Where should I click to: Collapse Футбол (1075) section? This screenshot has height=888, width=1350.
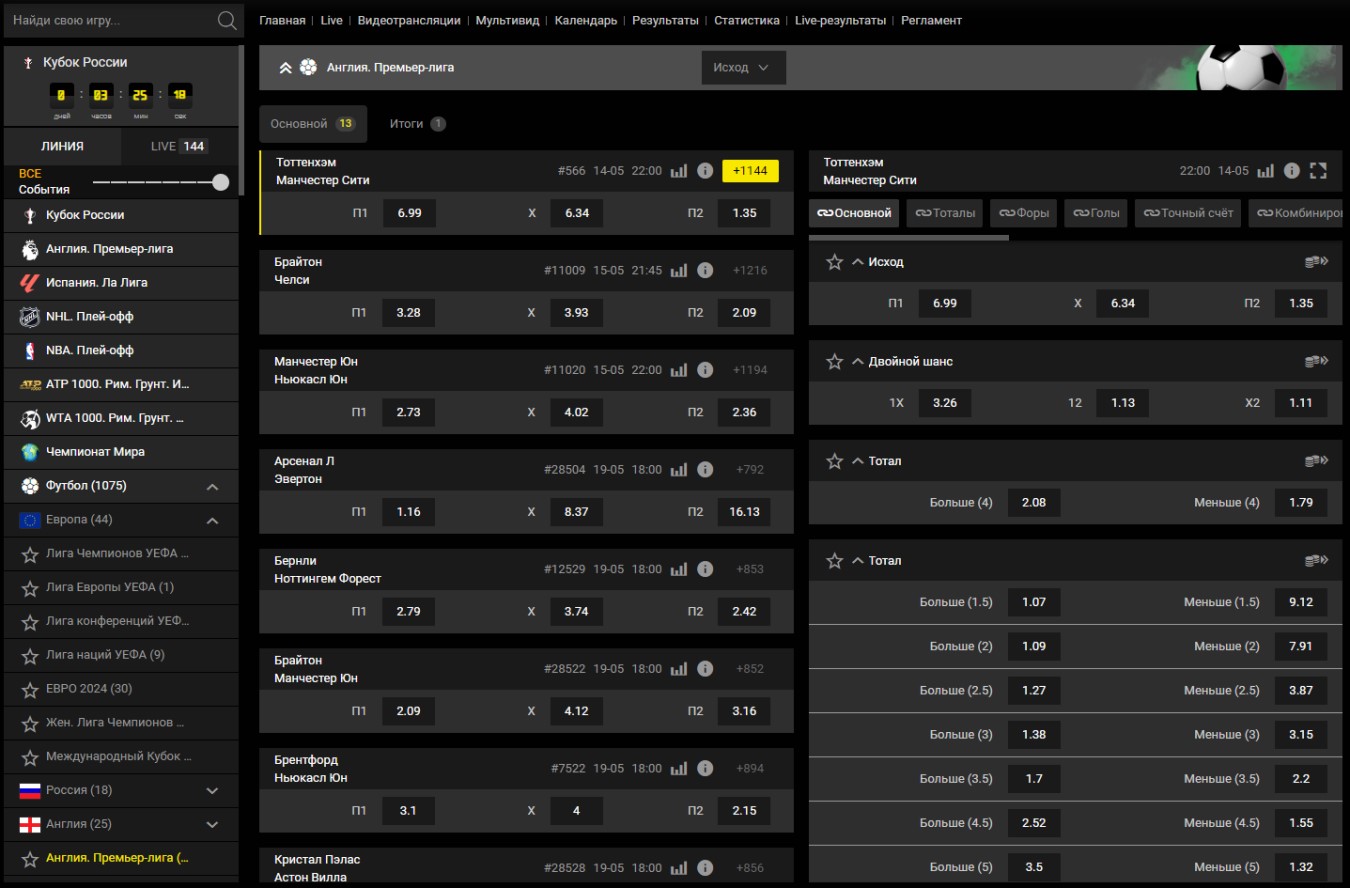213,487
